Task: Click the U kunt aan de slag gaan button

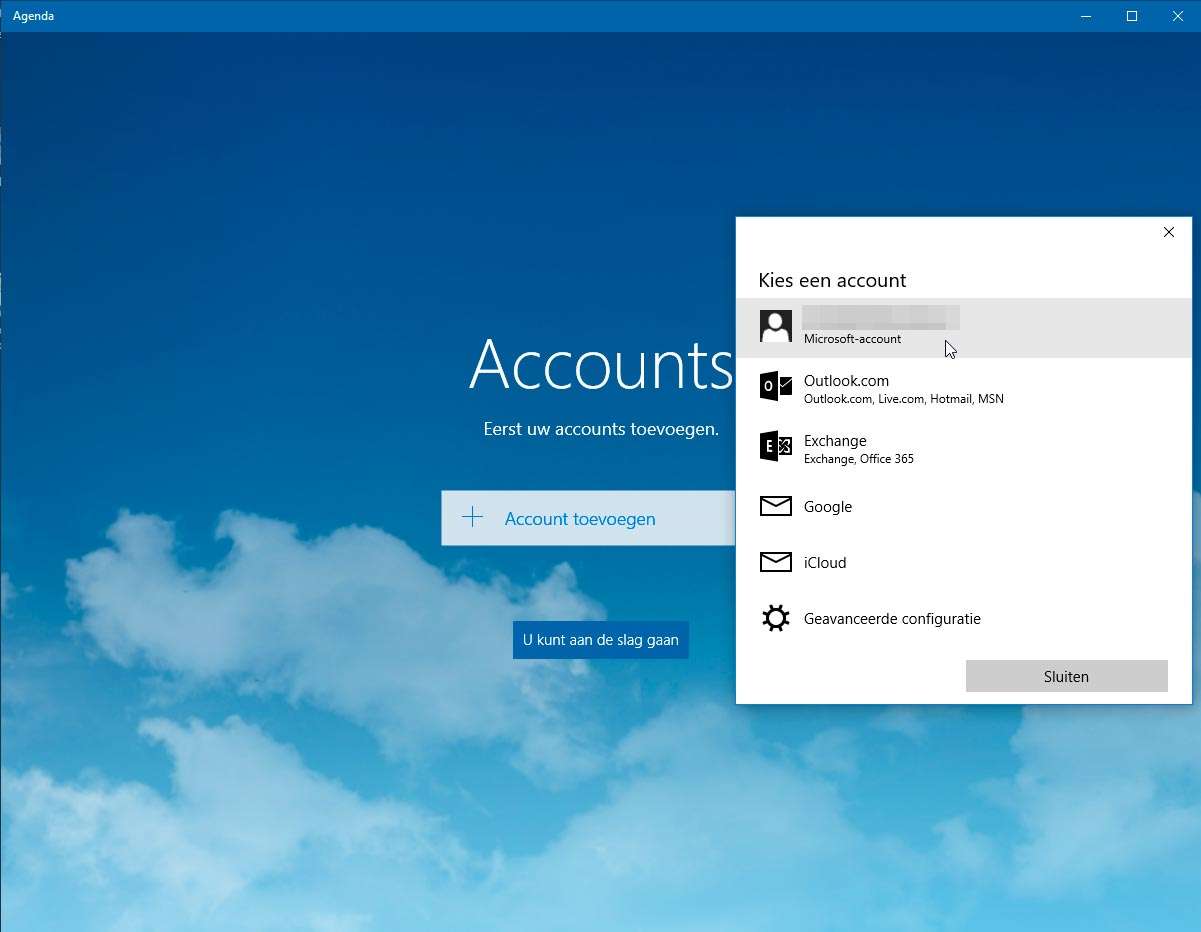Action: pos(601,640)
